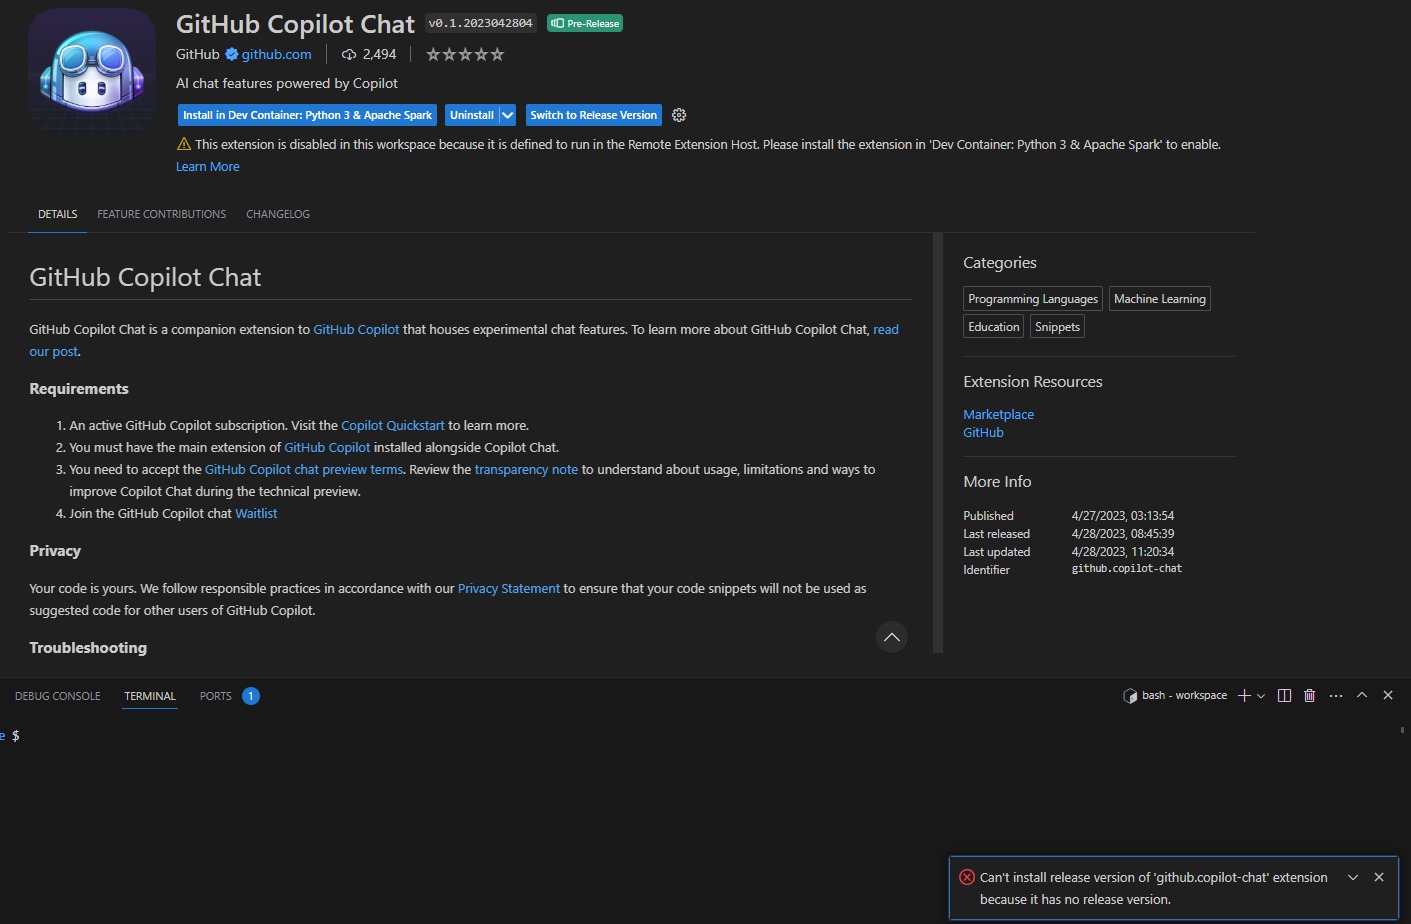
Task: Click the fifth star in the rating row
Action: tap(497, 54)
